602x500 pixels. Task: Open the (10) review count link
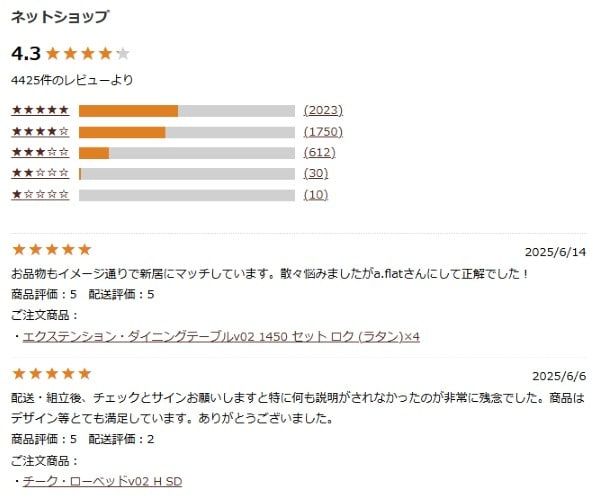[x=316, y=195]
